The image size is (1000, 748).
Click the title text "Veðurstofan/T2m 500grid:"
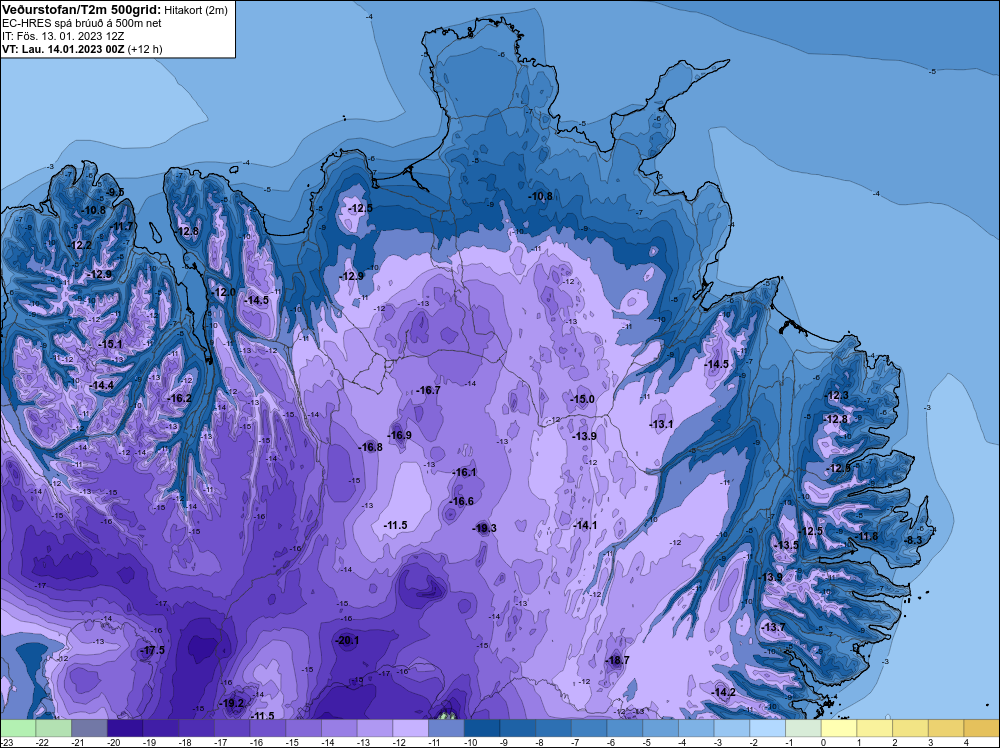tap(82, 9)
